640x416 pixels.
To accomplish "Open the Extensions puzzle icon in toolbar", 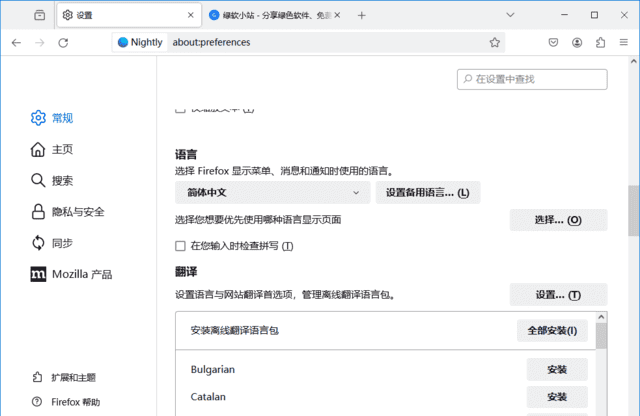I will pyautogui.click(x=600, y=42).
